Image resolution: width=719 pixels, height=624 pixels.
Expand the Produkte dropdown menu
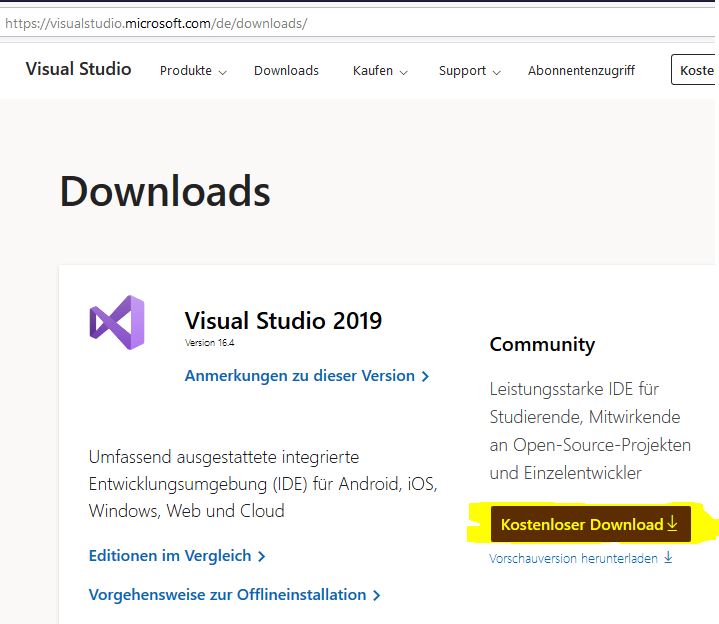[193, 71]
